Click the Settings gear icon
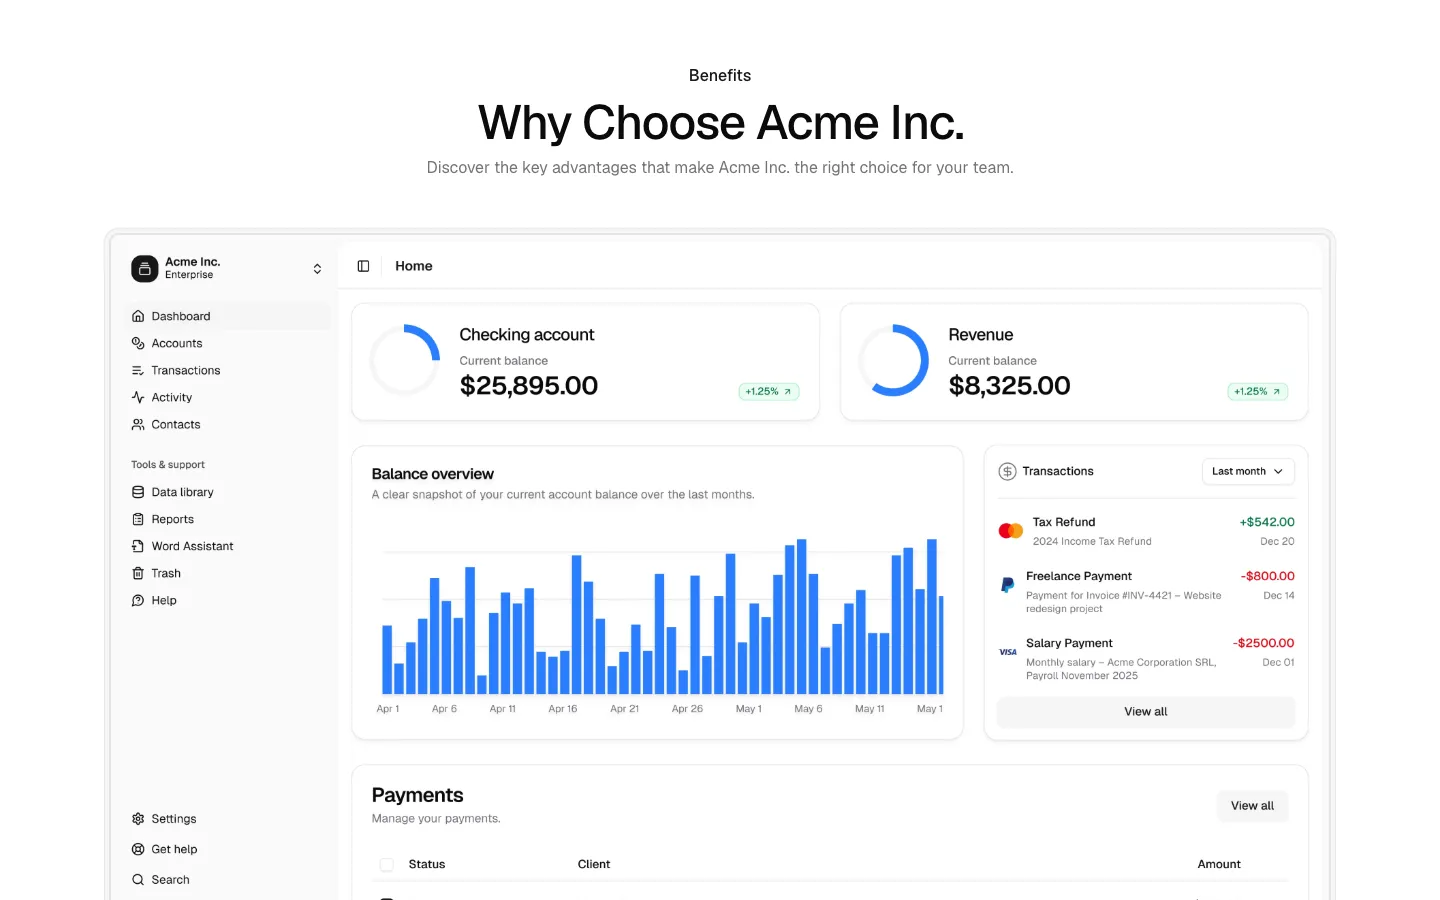This screenshot has width=1440, height=900. click(x=138, y=819)
